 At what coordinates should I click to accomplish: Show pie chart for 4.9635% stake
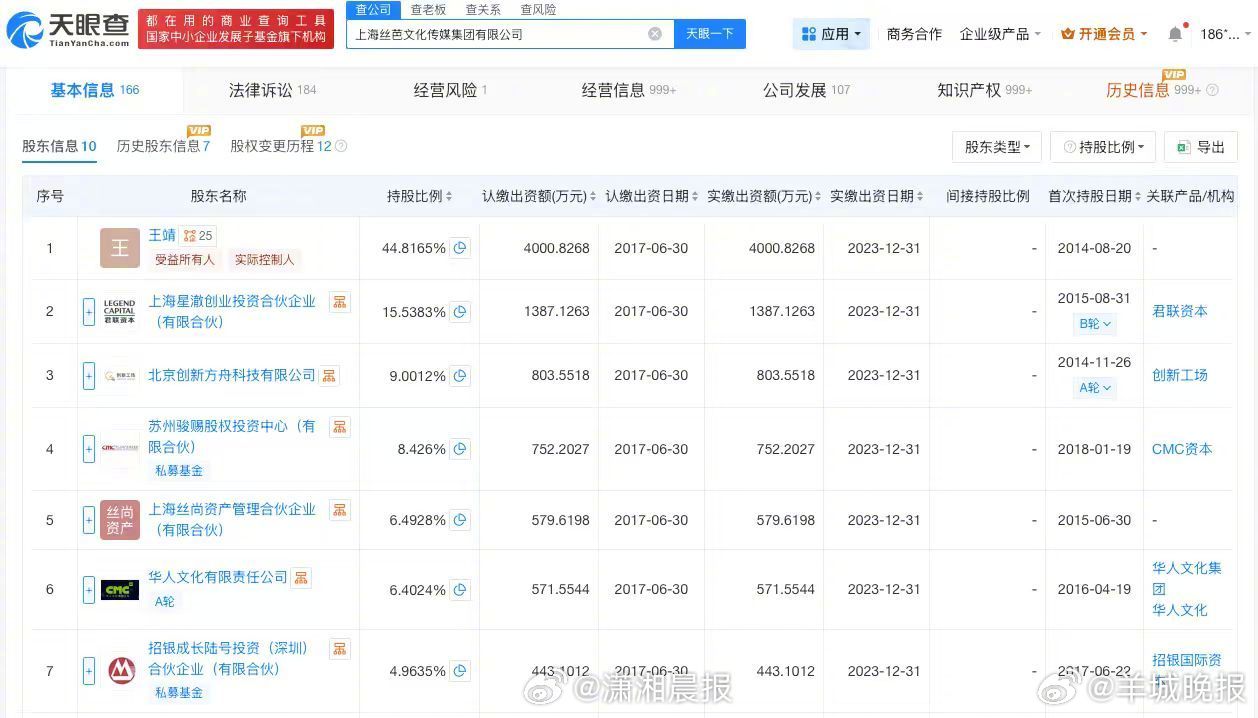[460, 671]
